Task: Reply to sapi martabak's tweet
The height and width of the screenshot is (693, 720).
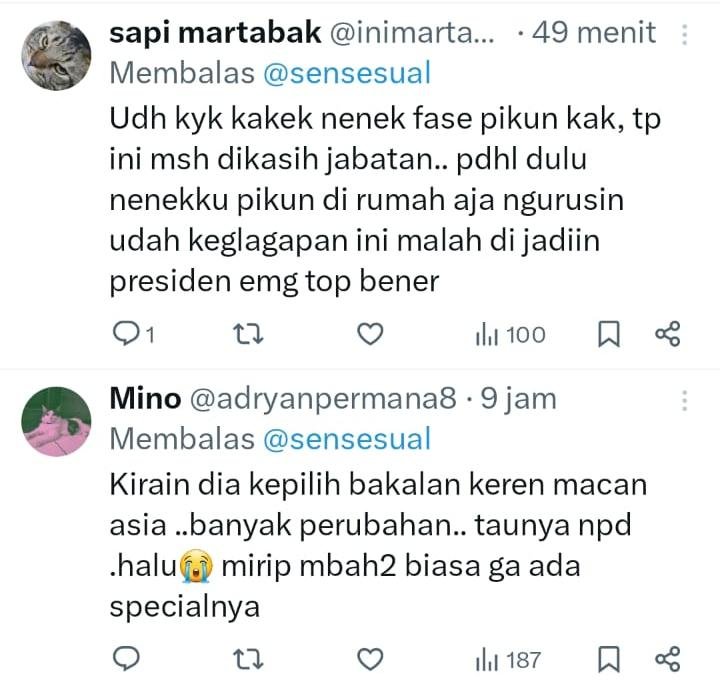Action: [x=126, y=334]
